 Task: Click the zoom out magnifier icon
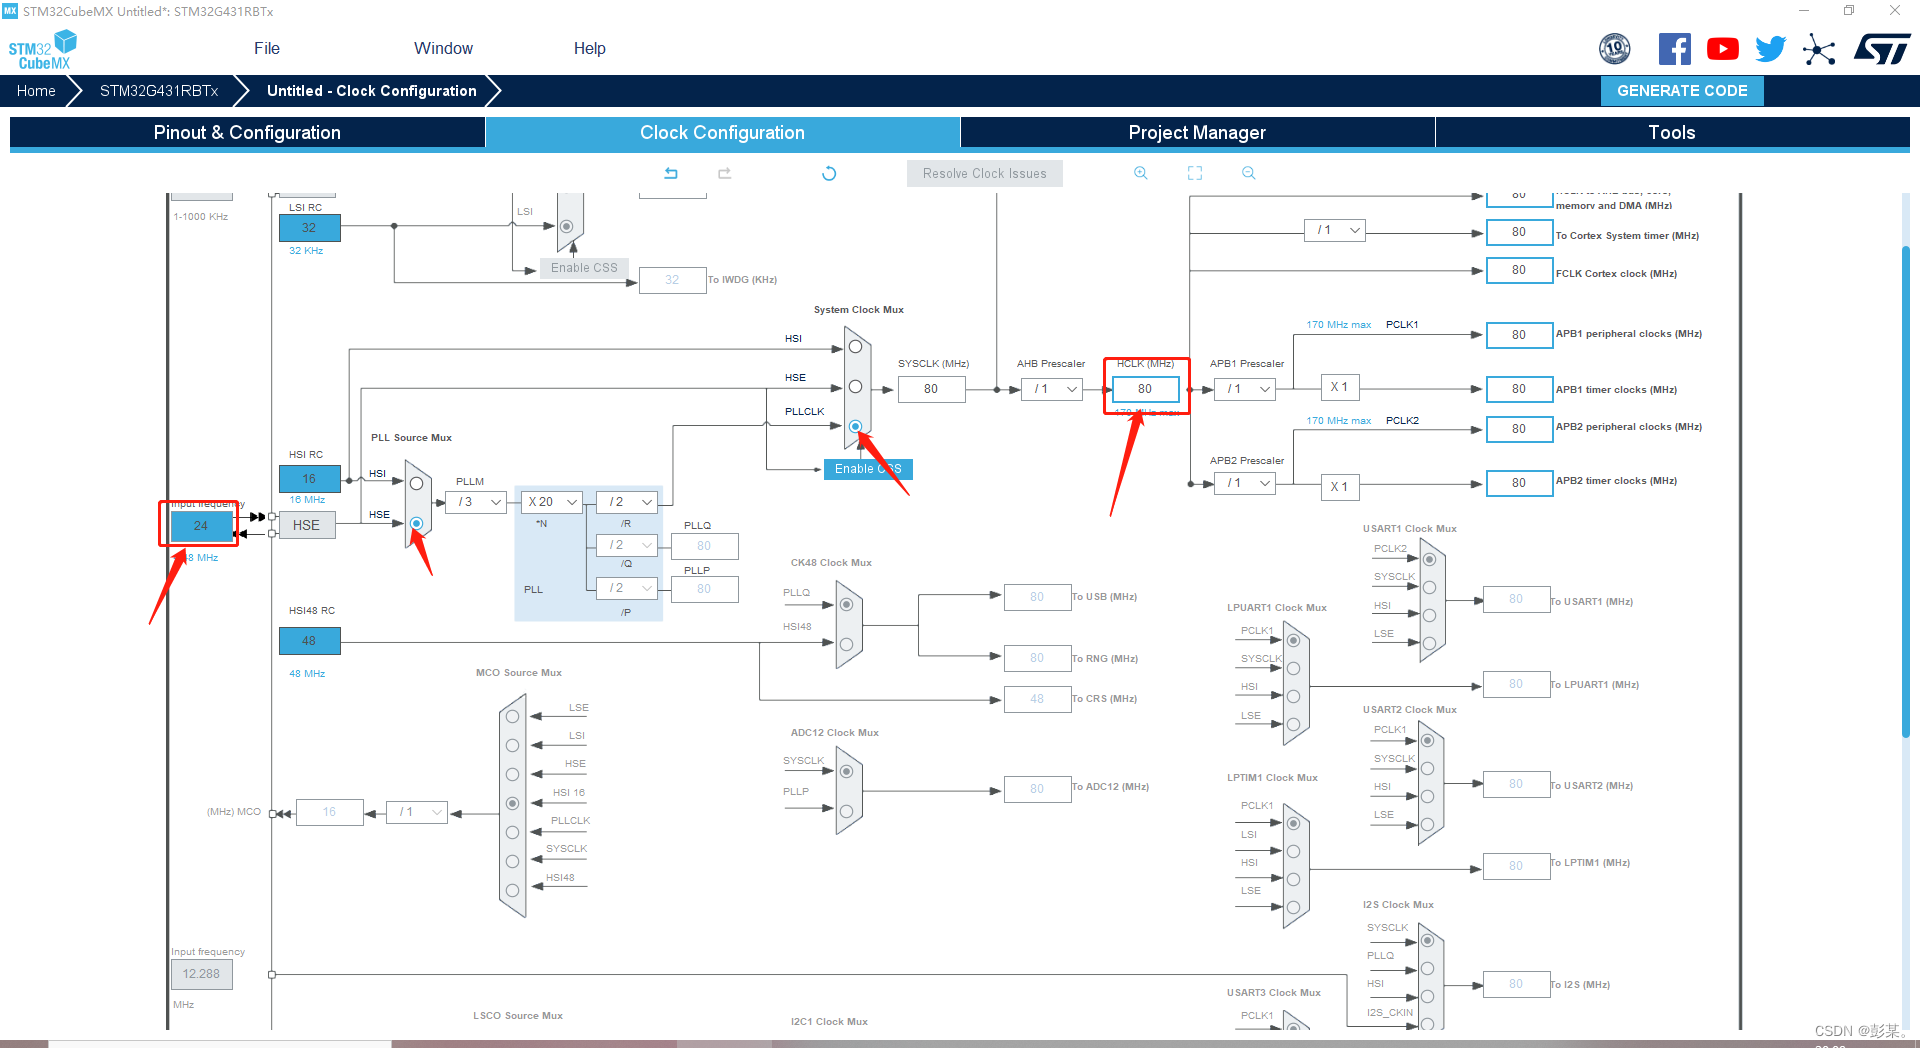pos(1249,173)
